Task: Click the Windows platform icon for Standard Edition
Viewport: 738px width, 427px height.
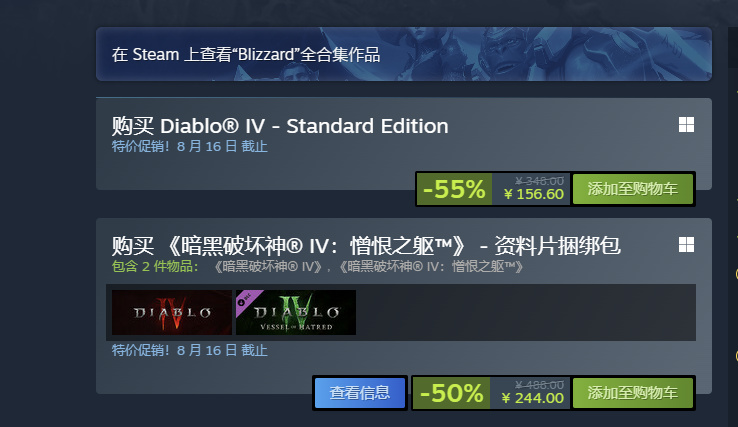Action: (x=686, y=125)
